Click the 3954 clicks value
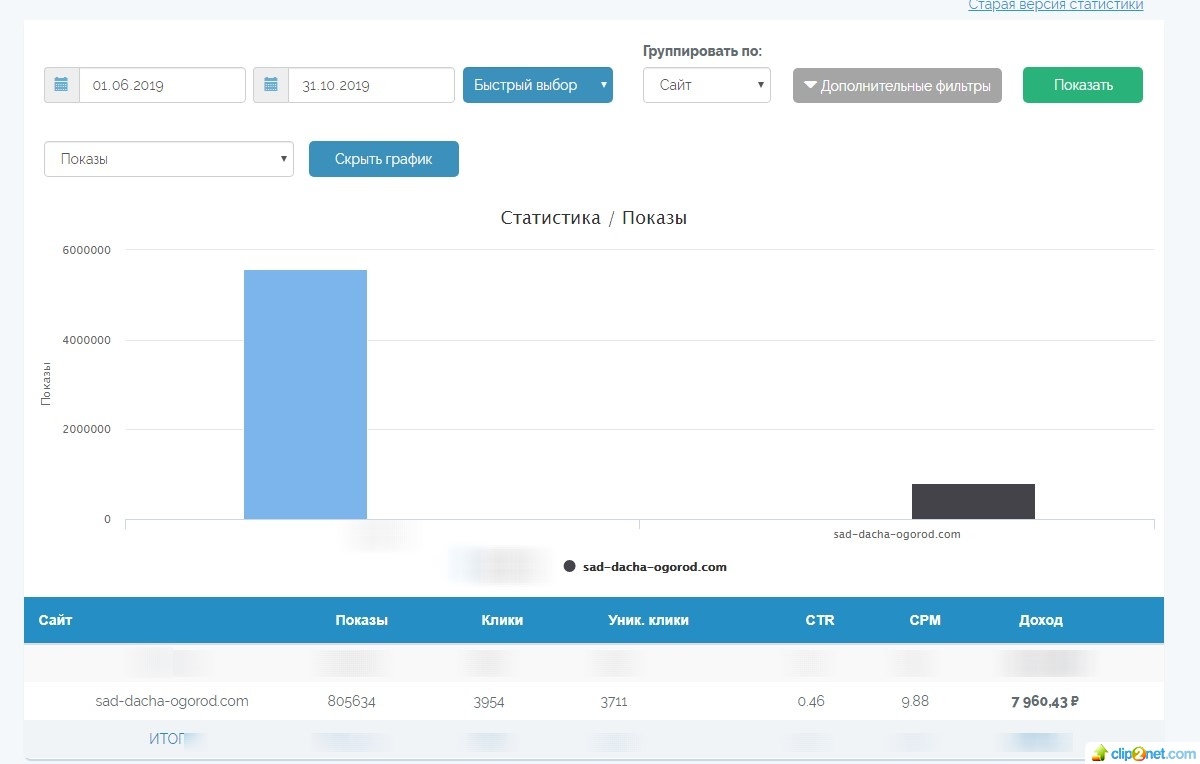The height and width of the screenshot is (764, 1200). (489, 702)
